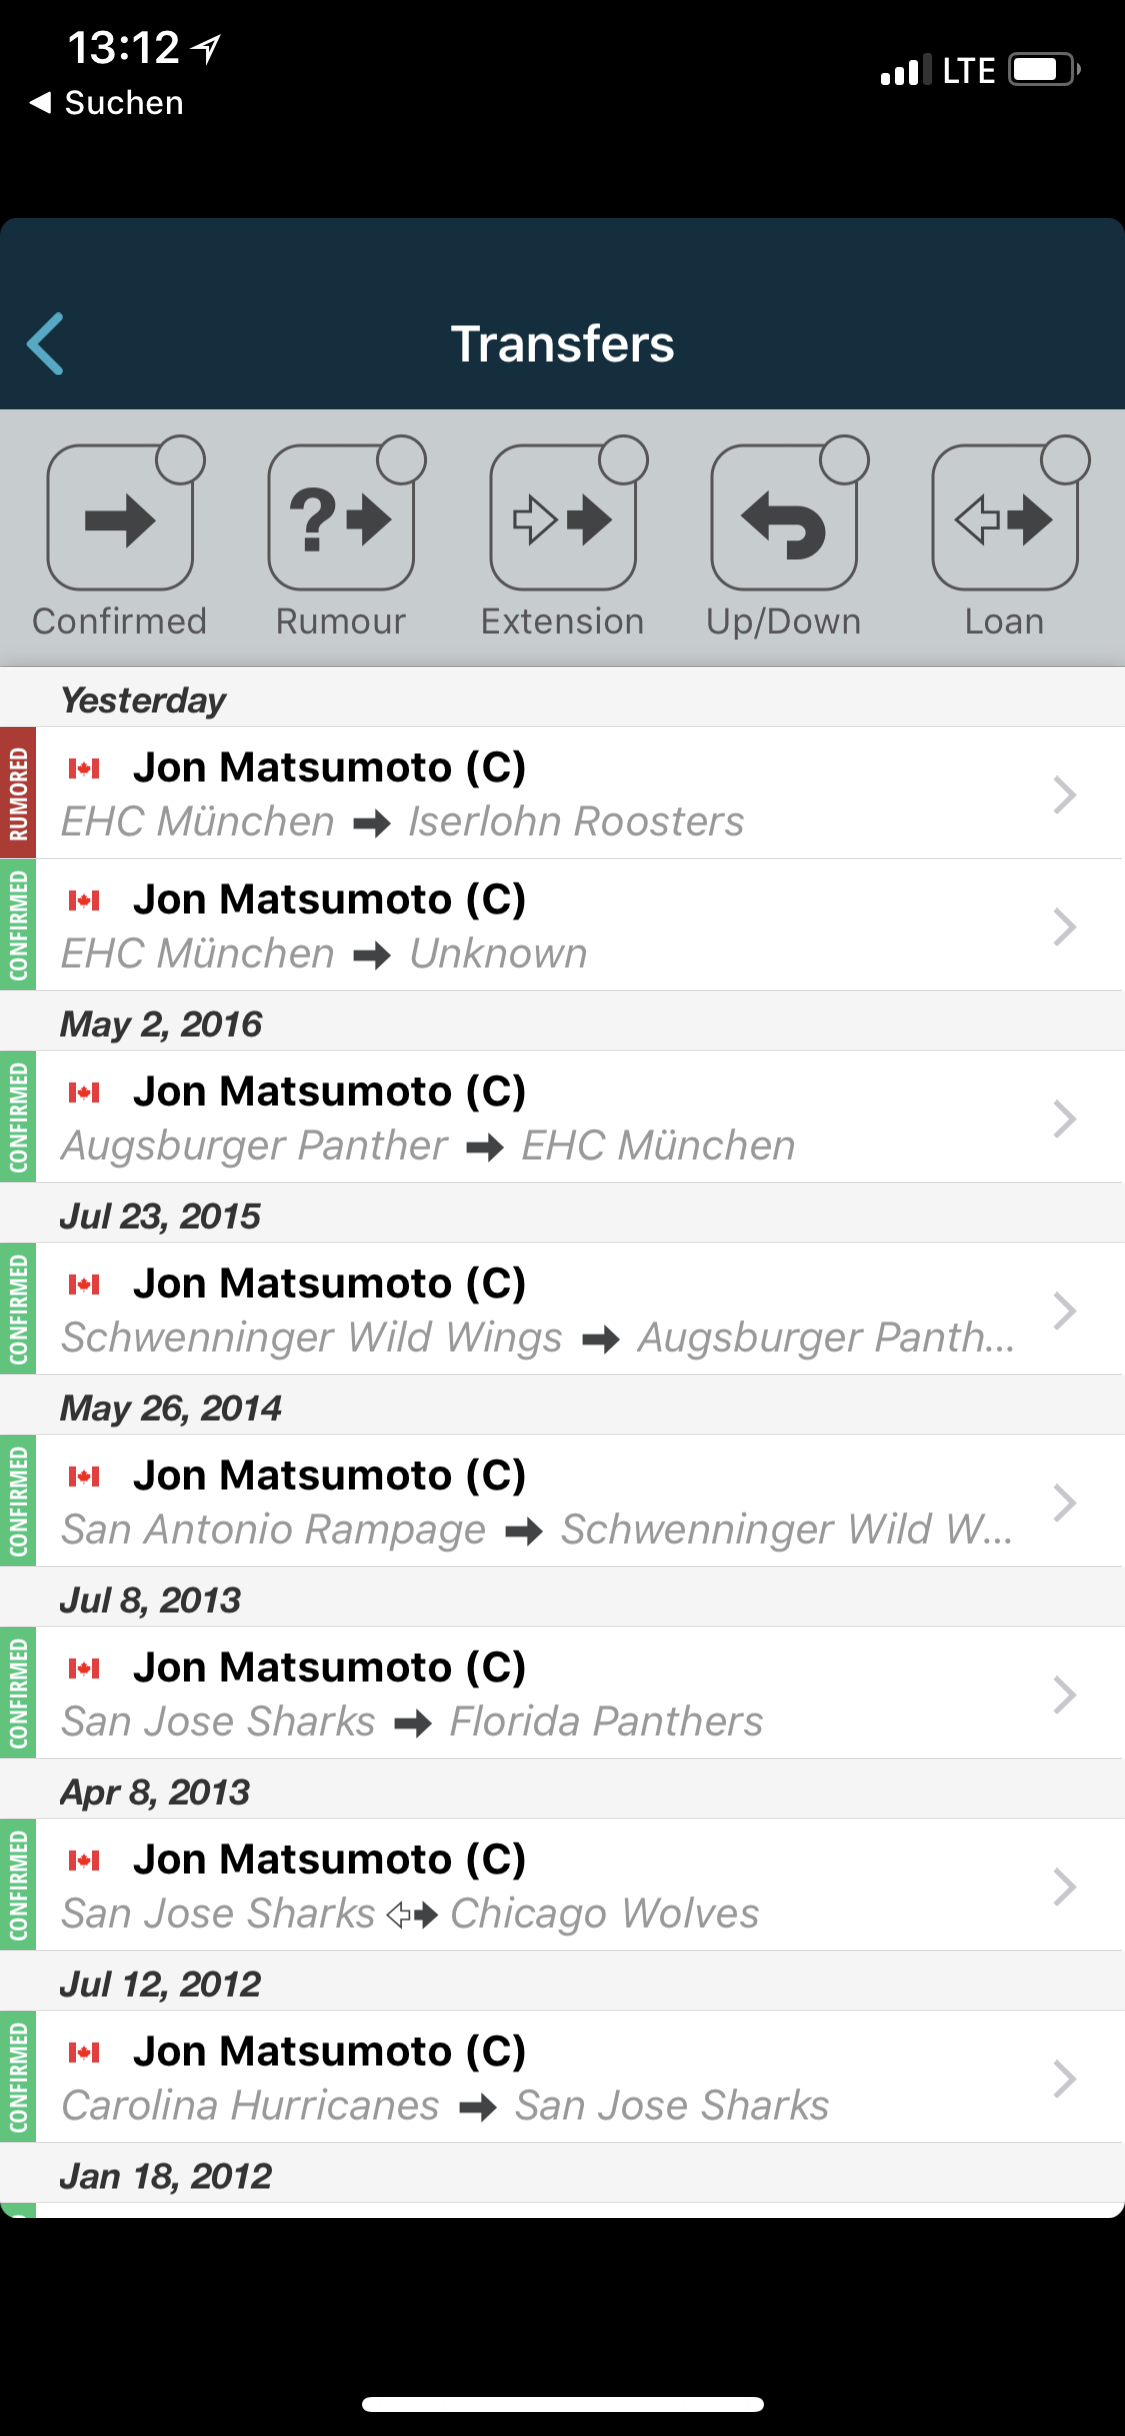Image resolution: width=1125 pixels, height=2436 pixels.
Task: Go back using the blue chevron
Action: 46,343
